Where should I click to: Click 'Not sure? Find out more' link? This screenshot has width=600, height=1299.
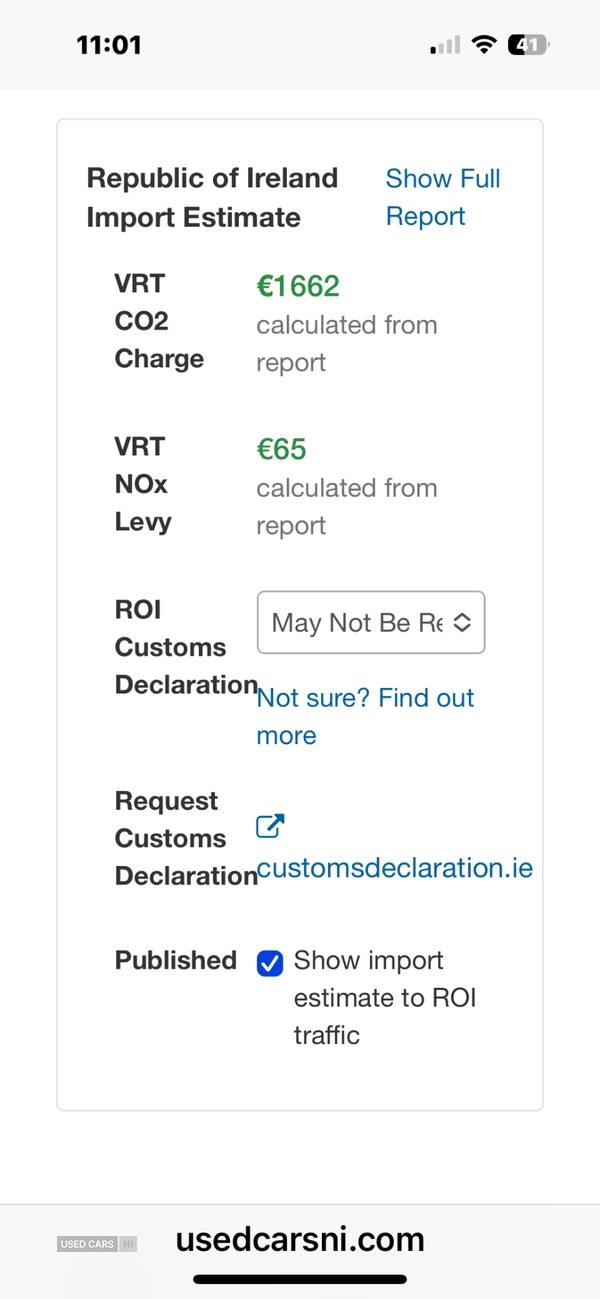(365, 716)
